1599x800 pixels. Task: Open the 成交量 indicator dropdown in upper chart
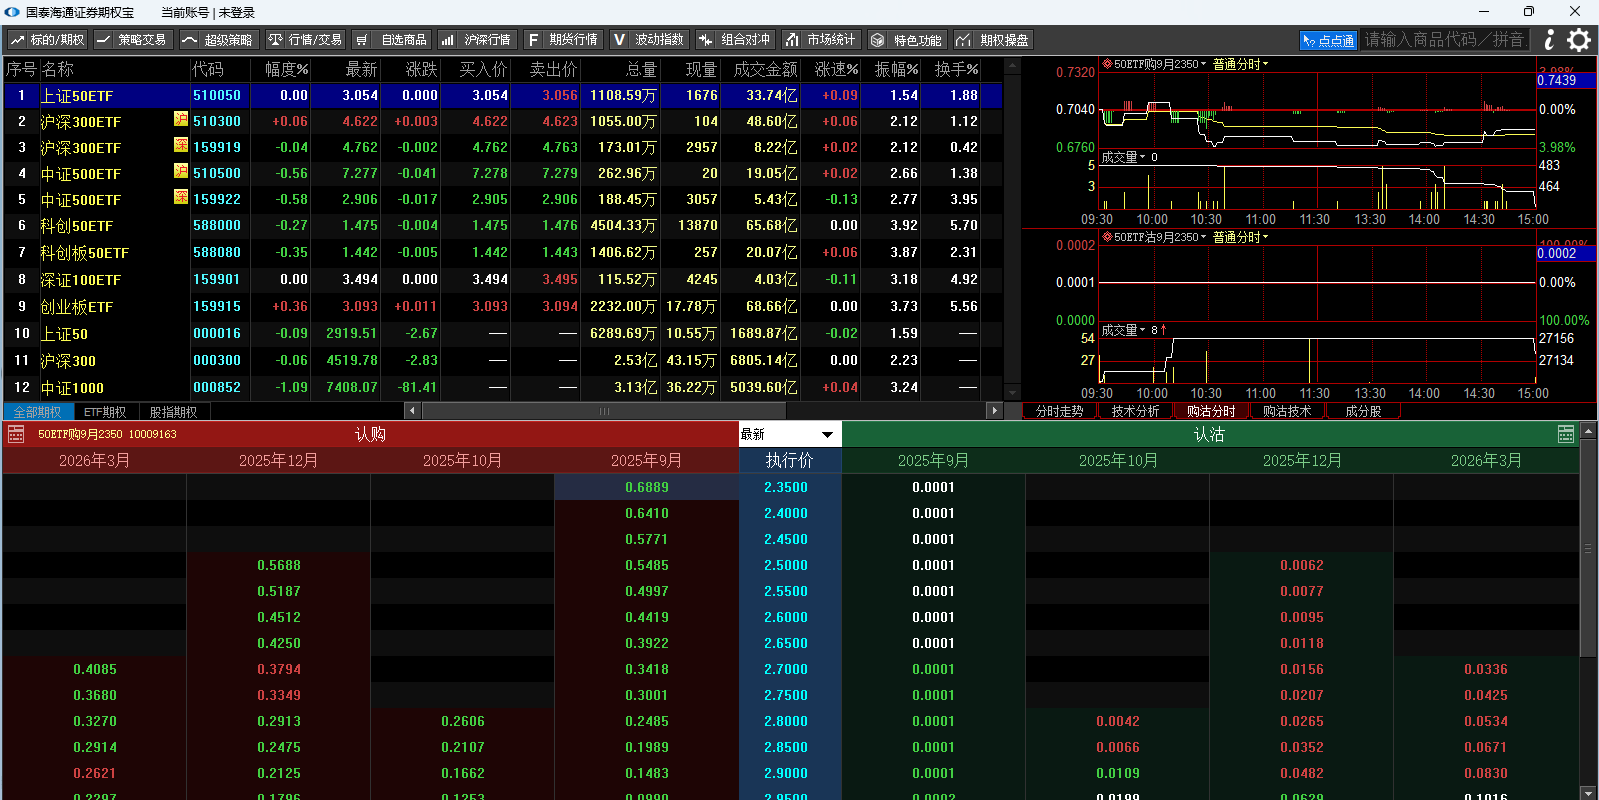tap(1123, 157)
